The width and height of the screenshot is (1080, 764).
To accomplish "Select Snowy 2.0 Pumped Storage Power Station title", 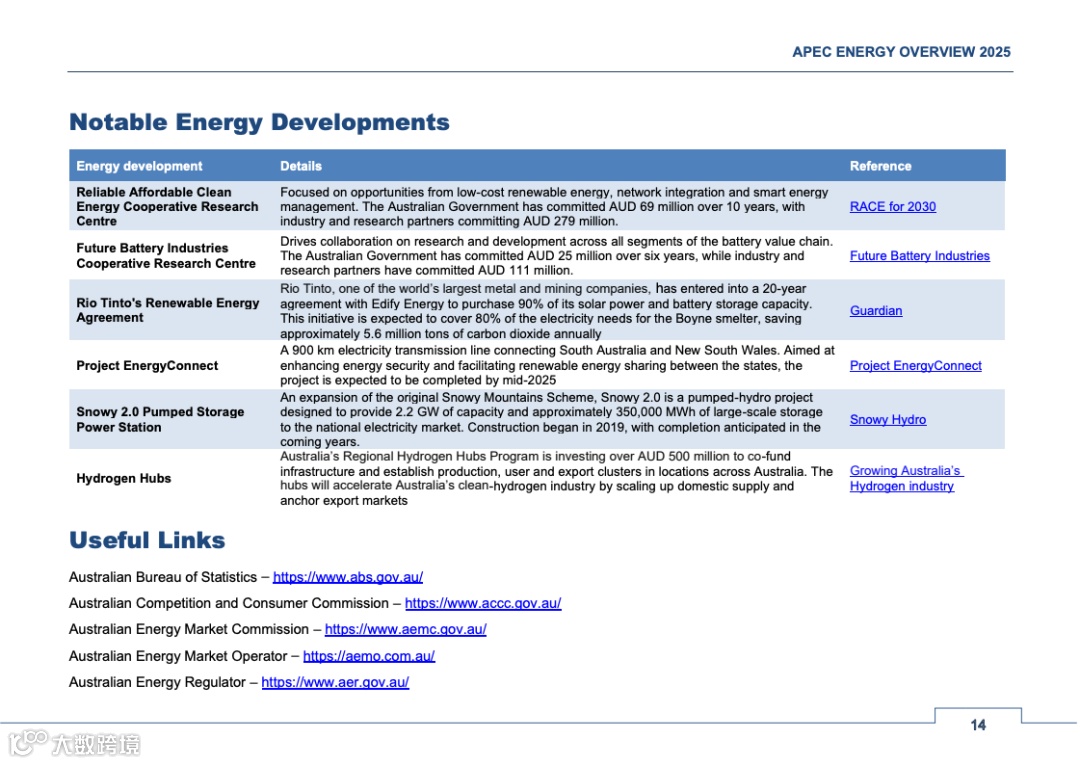I will pos(160,420).
